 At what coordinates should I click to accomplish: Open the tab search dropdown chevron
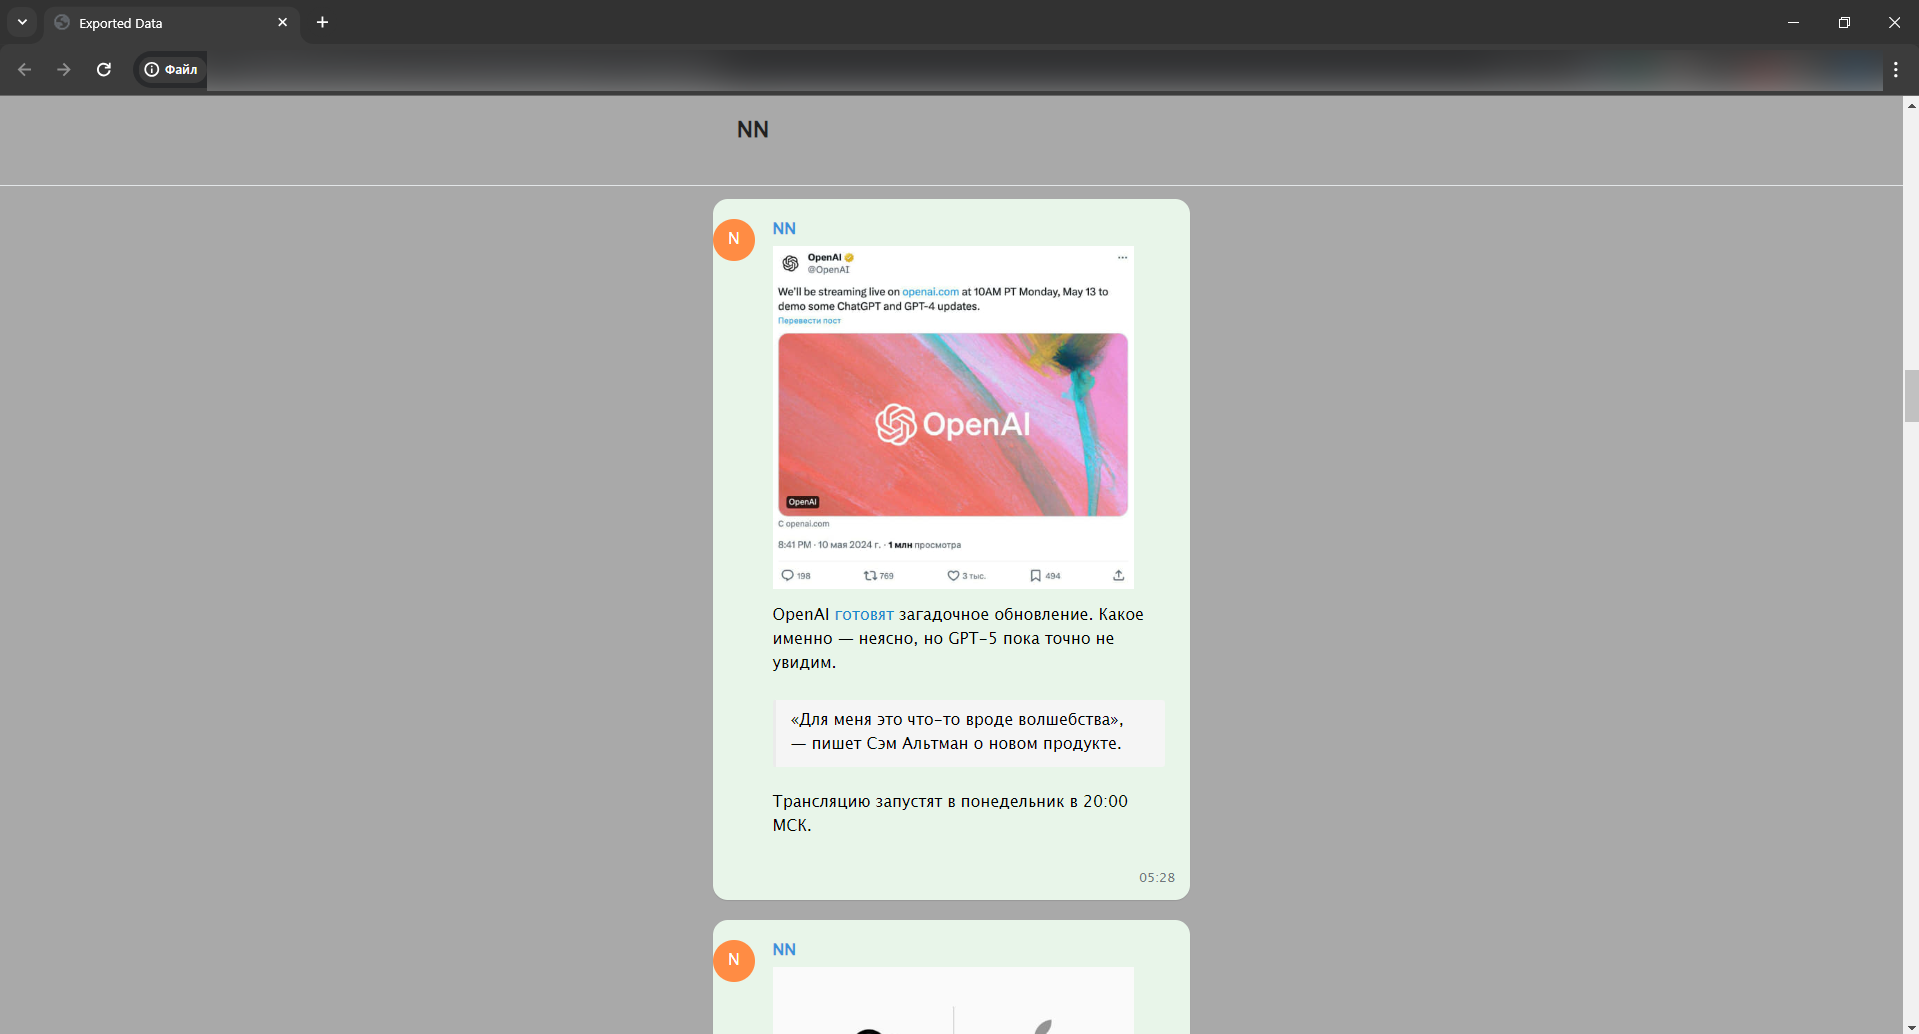(x=22, y=22)
